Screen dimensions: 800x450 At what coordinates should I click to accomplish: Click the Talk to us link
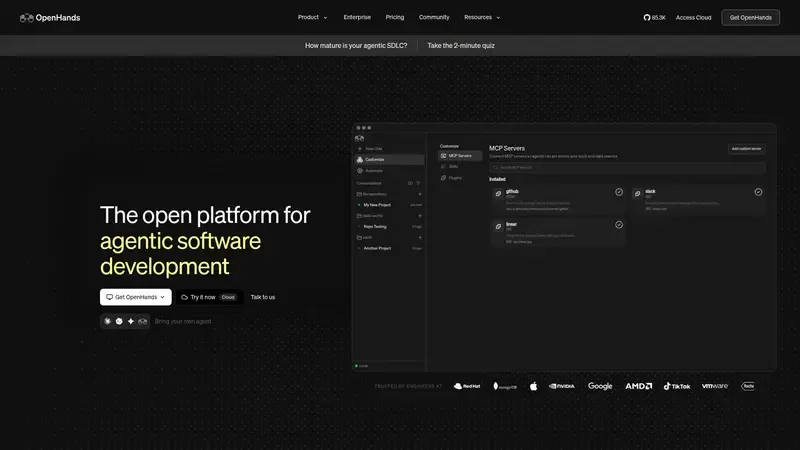coord(263,297)
